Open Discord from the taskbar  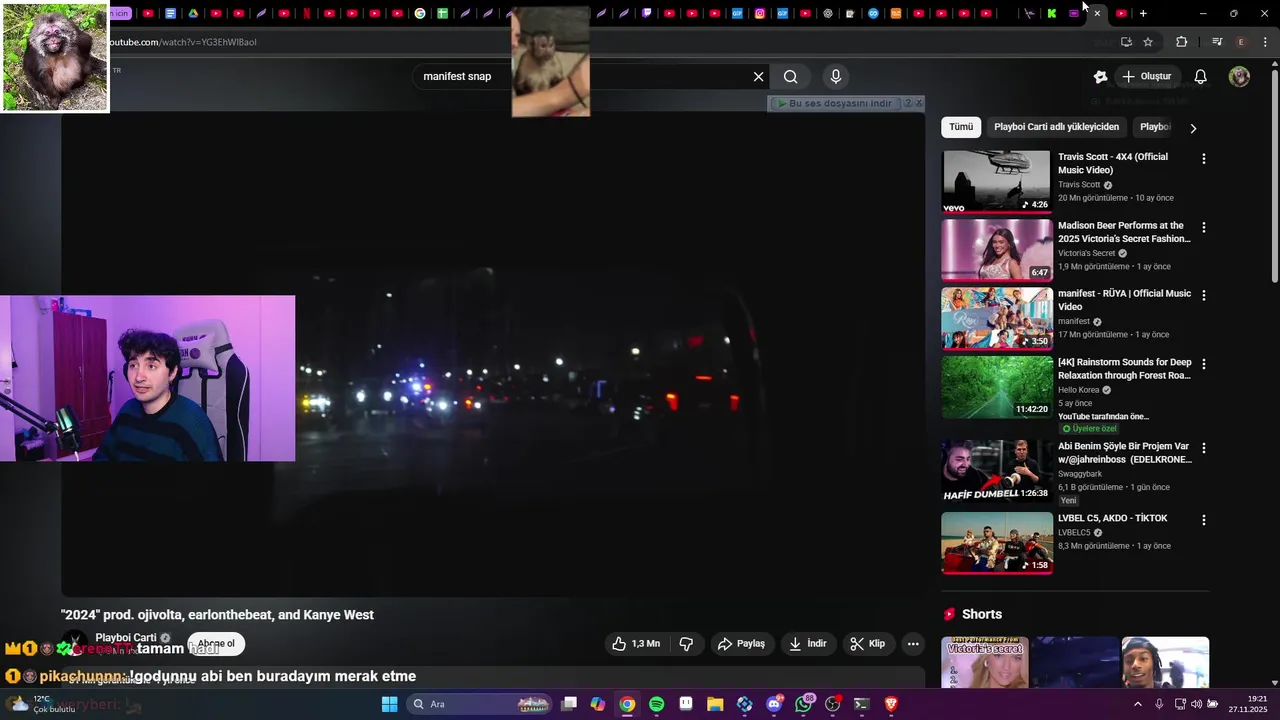[774, 704]
